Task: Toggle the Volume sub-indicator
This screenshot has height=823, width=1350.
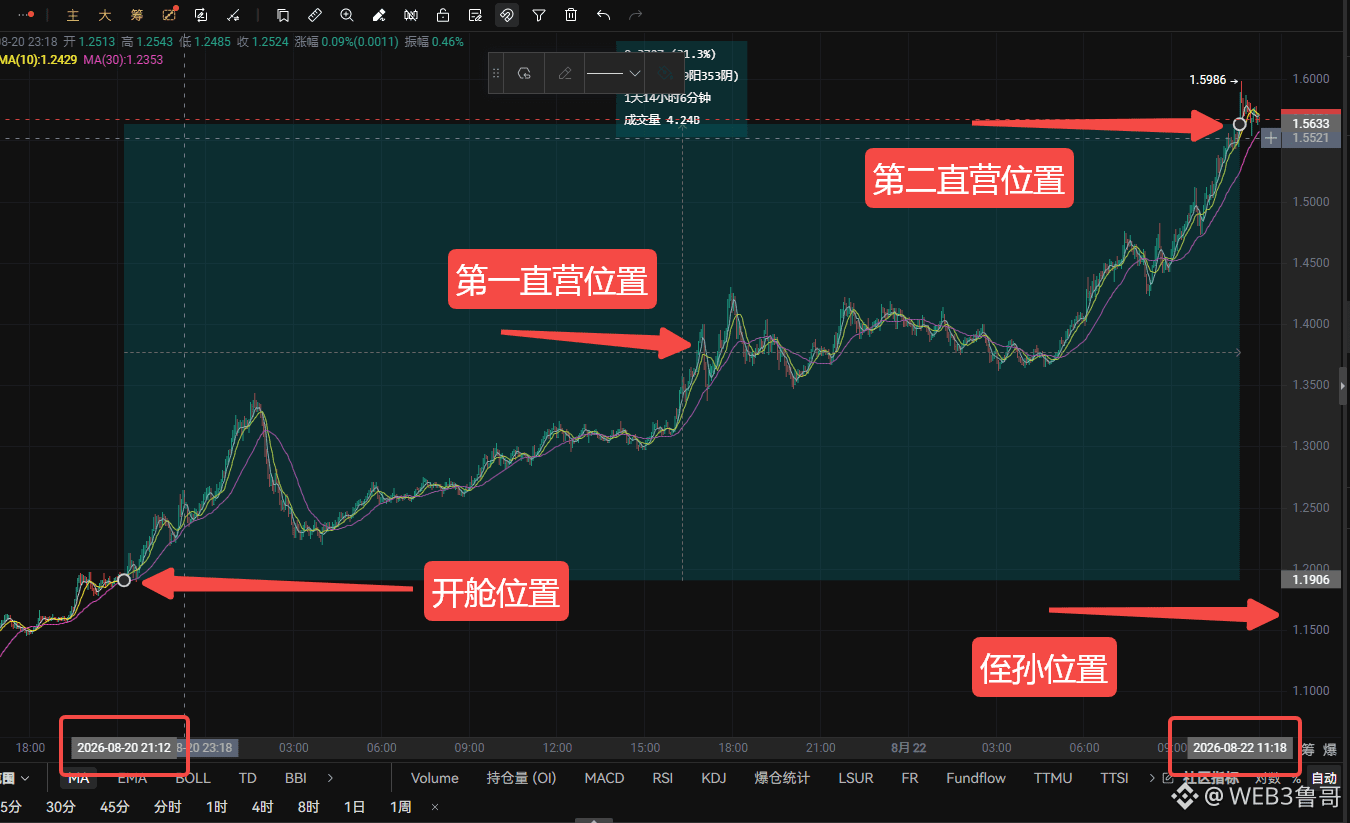Action: pos(435,778)
